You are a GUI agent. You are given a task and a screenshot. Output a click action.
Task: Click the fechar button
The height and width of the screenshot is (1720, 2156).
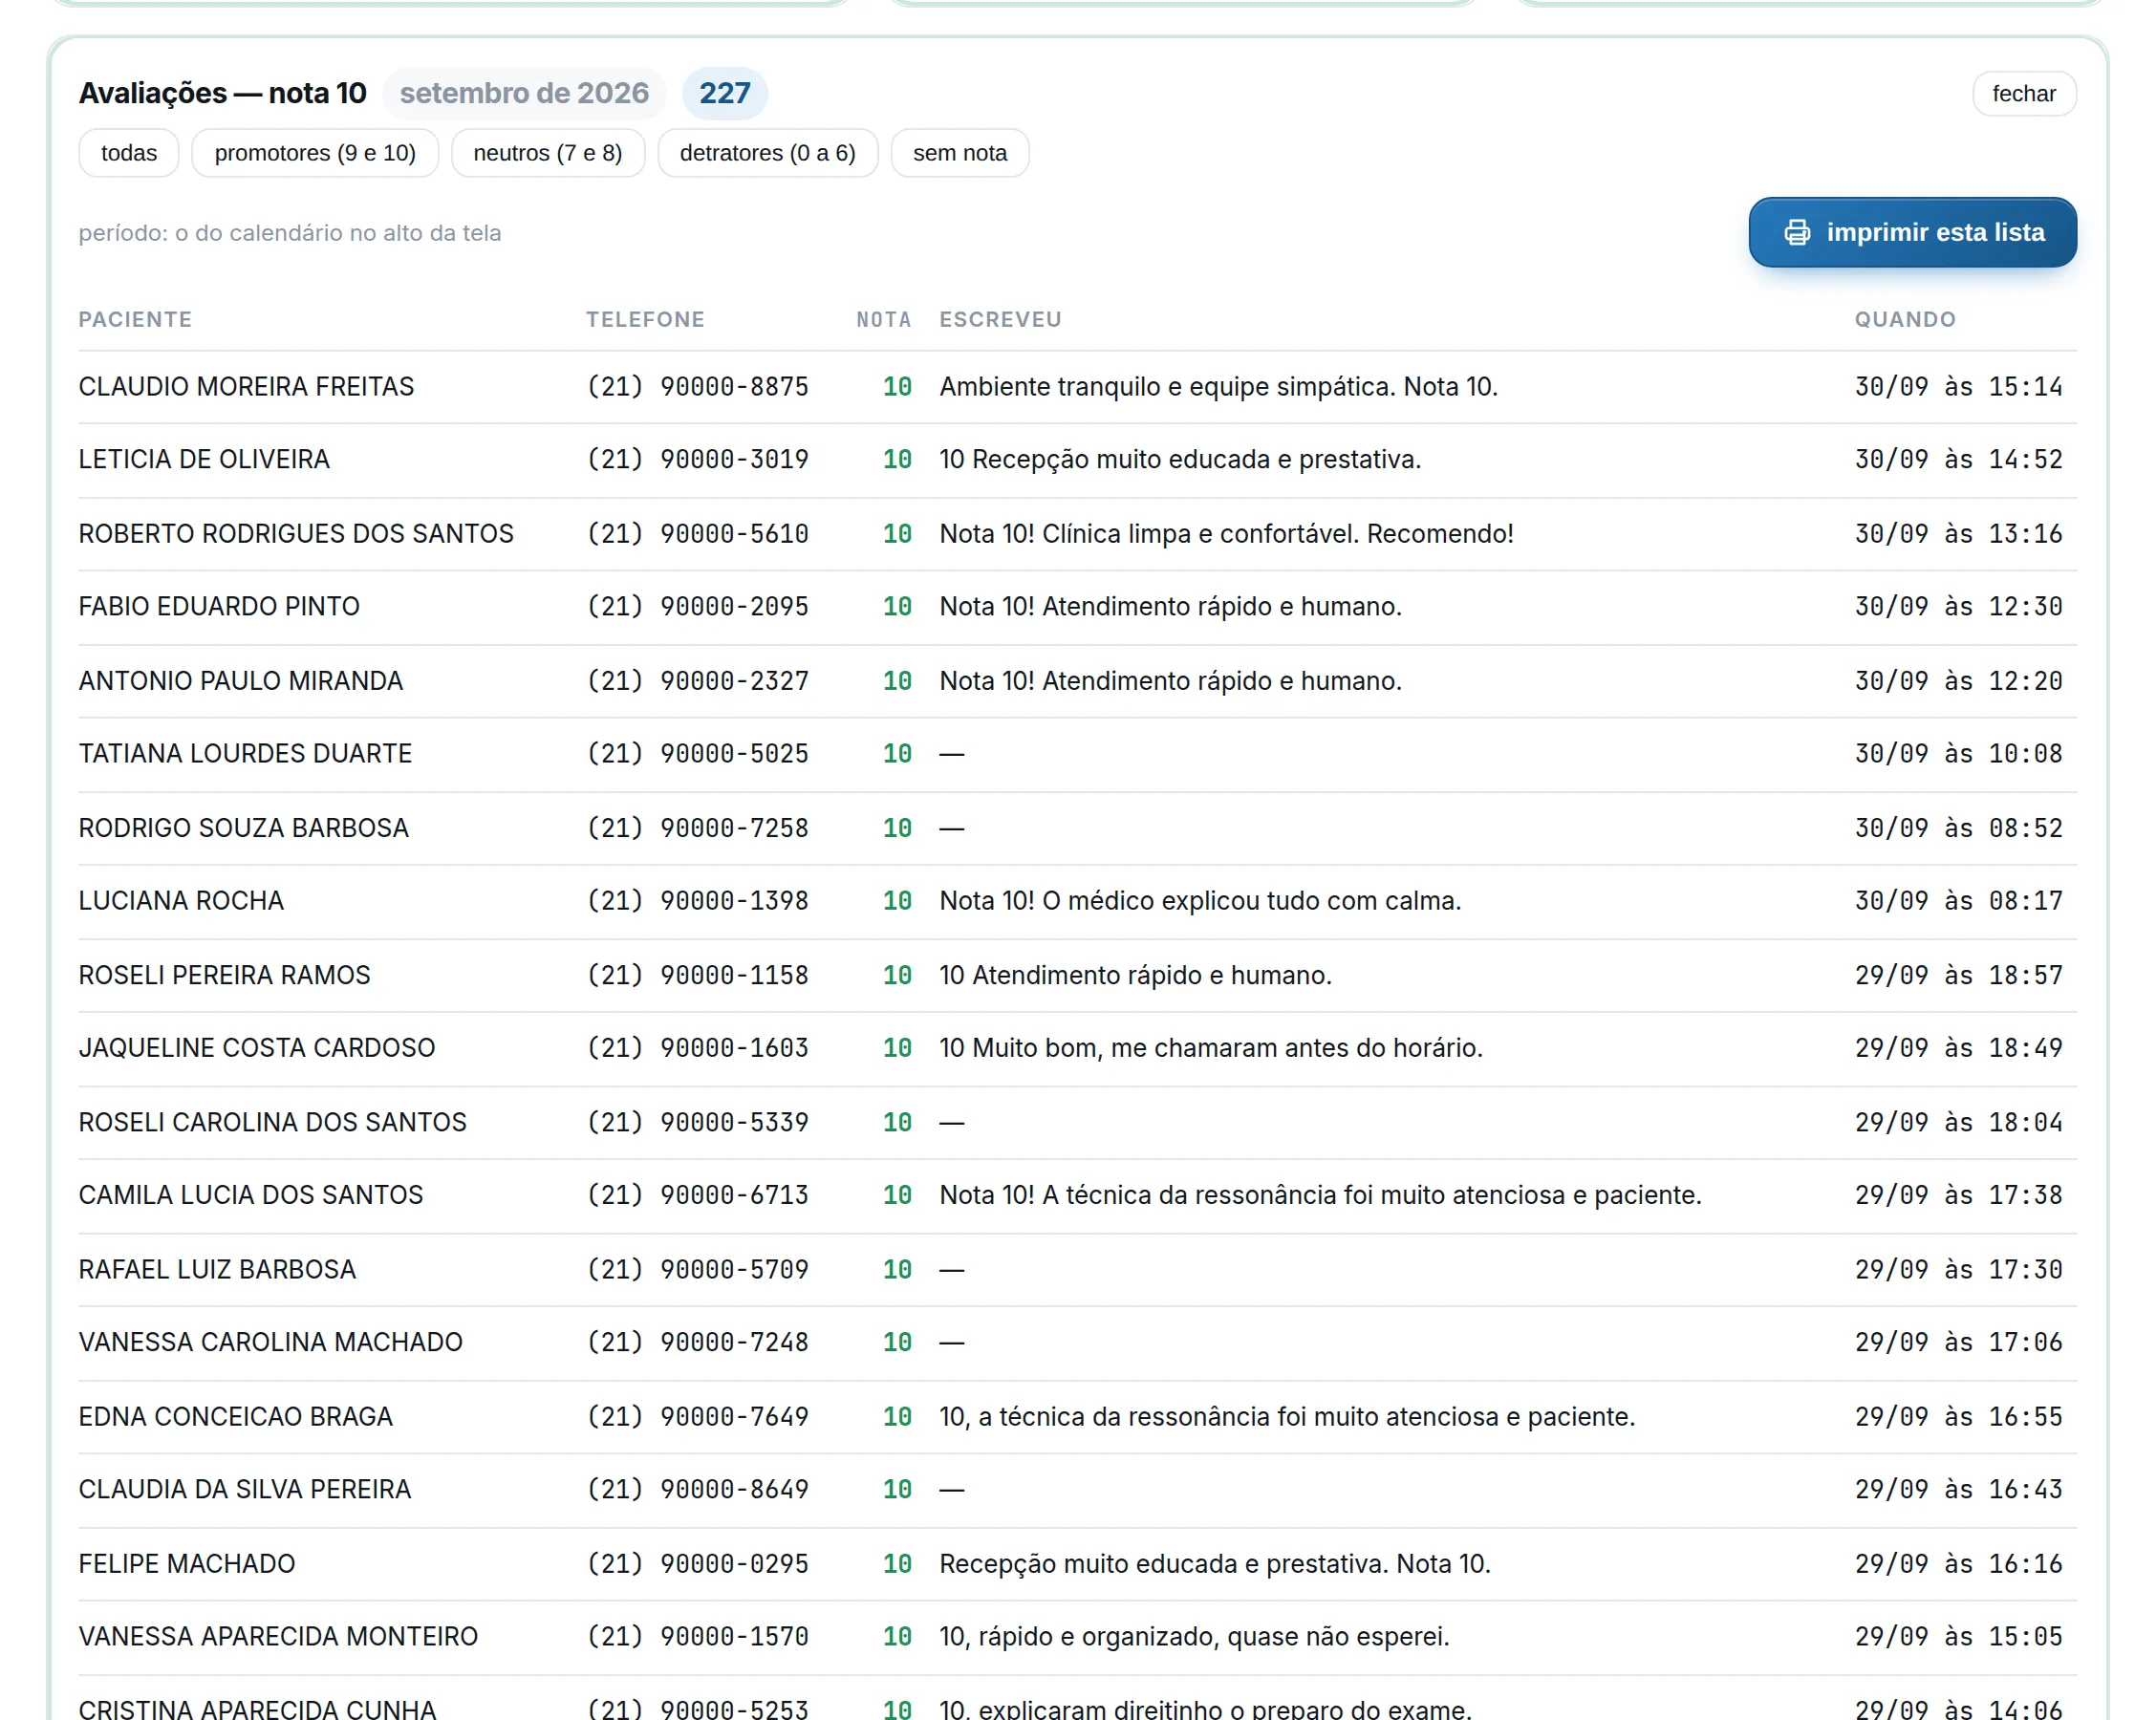(x=2024, y=93)
